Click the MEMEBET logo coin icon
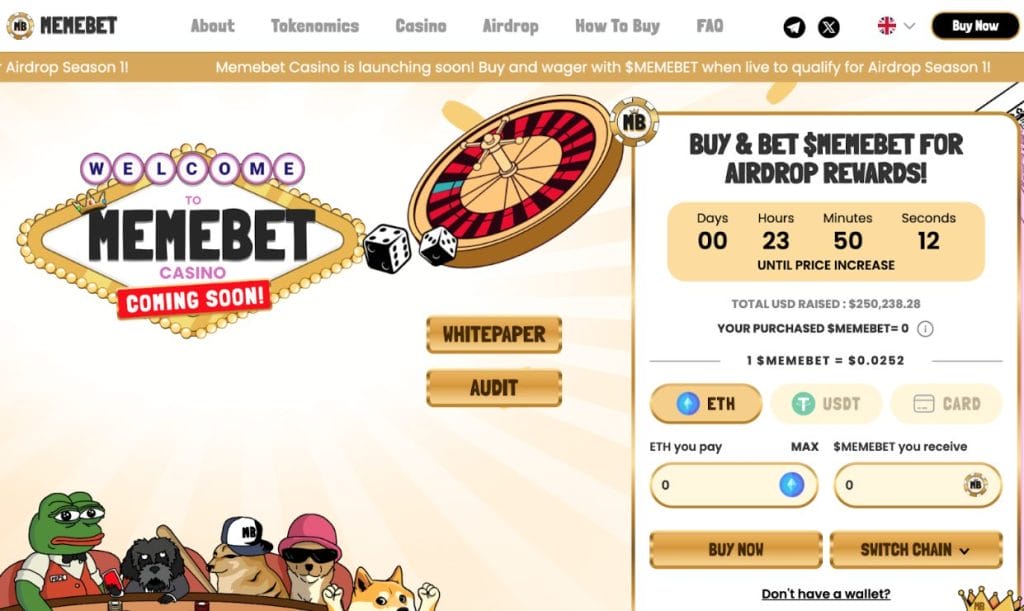1024x611 pixels. [x=20, y=26]
